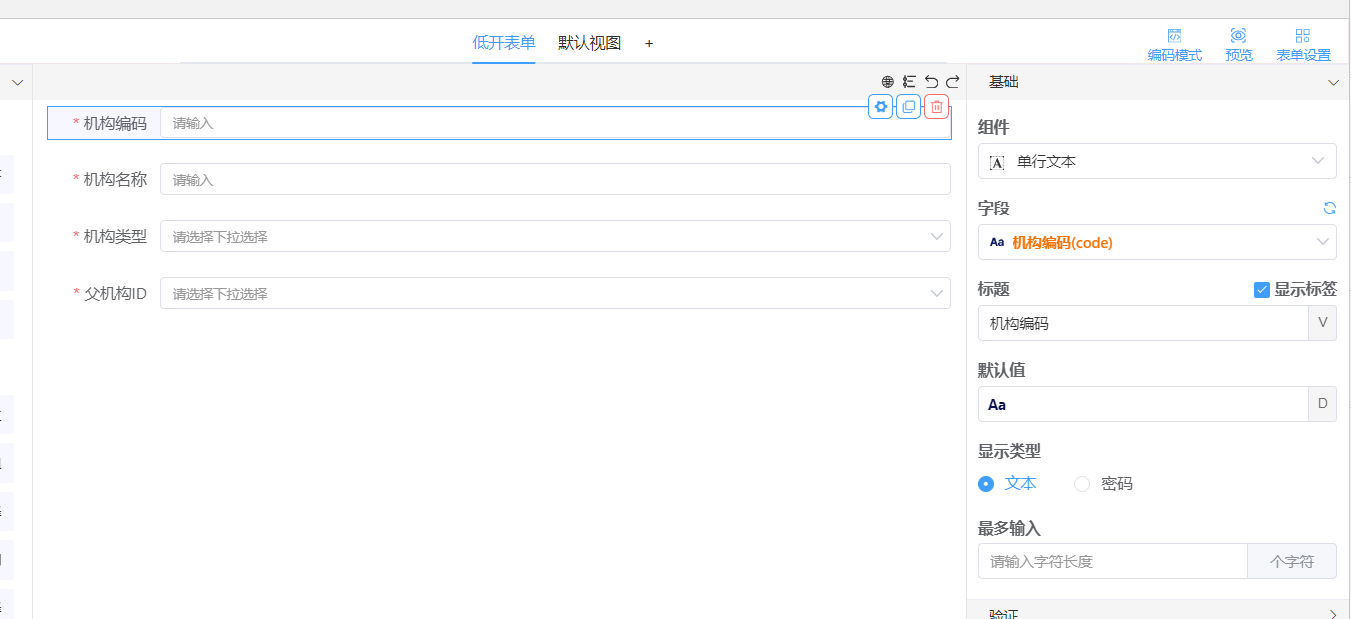Select the 密码 display type
1351x619 pixels.
(1082, 484)
